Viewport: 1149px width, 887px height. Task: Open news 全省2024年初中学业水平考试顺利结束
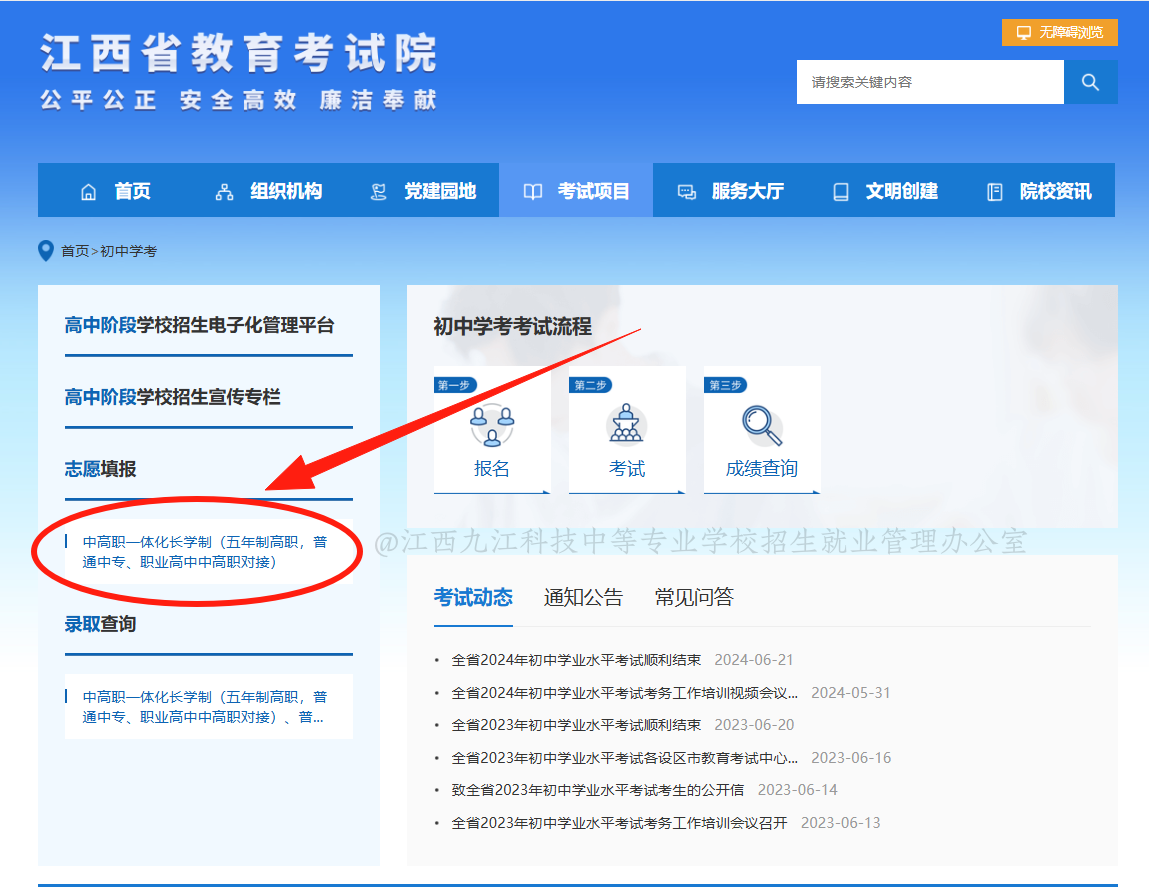coord(576,660)
